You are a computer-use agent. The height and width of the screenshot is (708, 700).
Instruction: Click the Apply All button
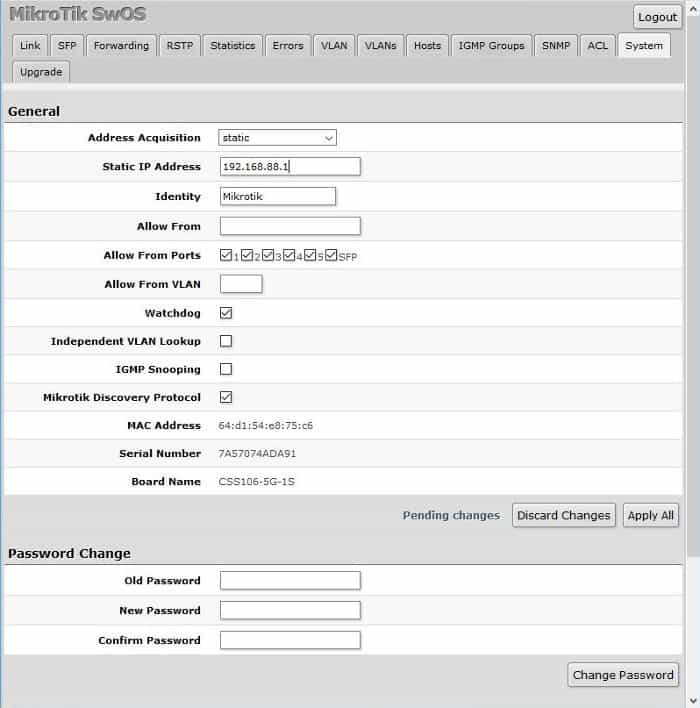(650, 515)
